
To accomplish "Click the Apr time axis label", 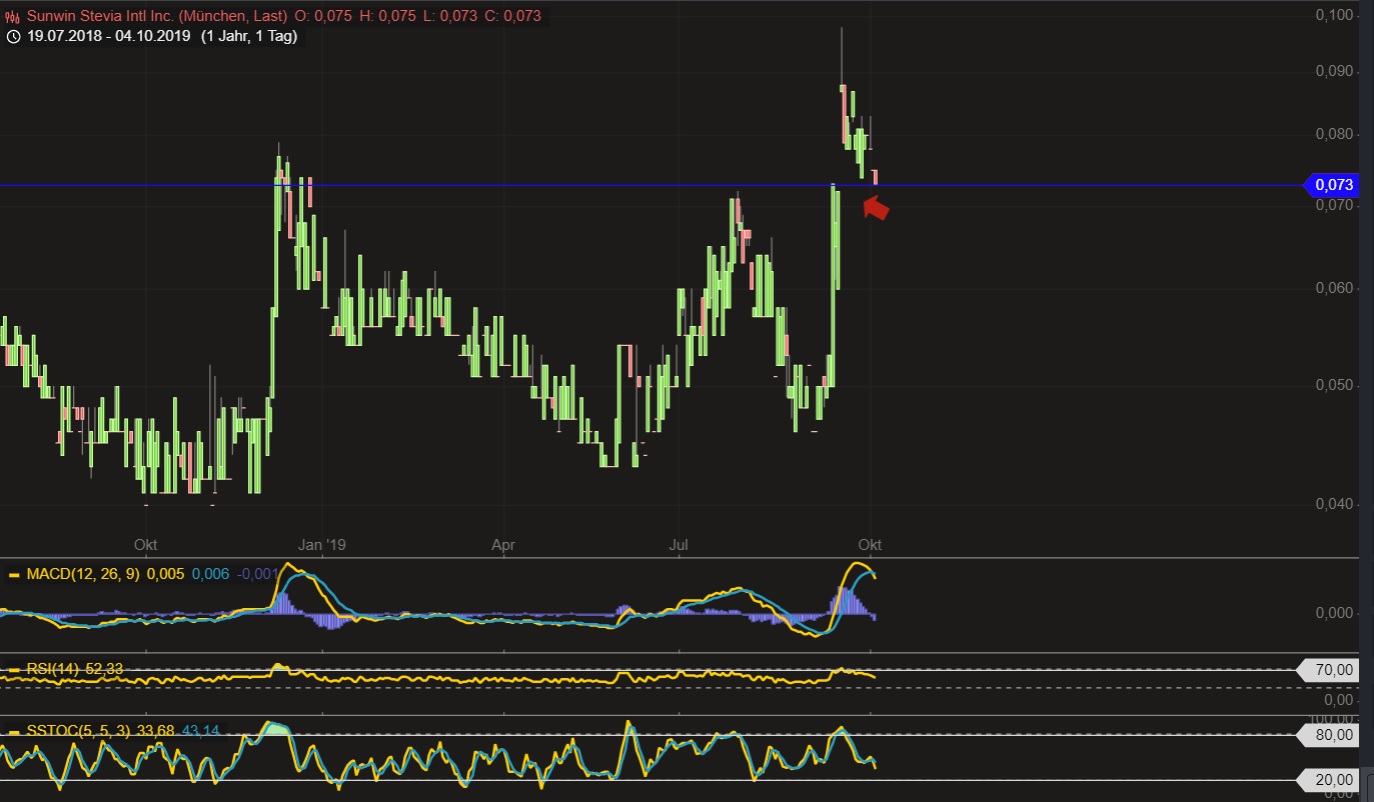I will (503, 545).
